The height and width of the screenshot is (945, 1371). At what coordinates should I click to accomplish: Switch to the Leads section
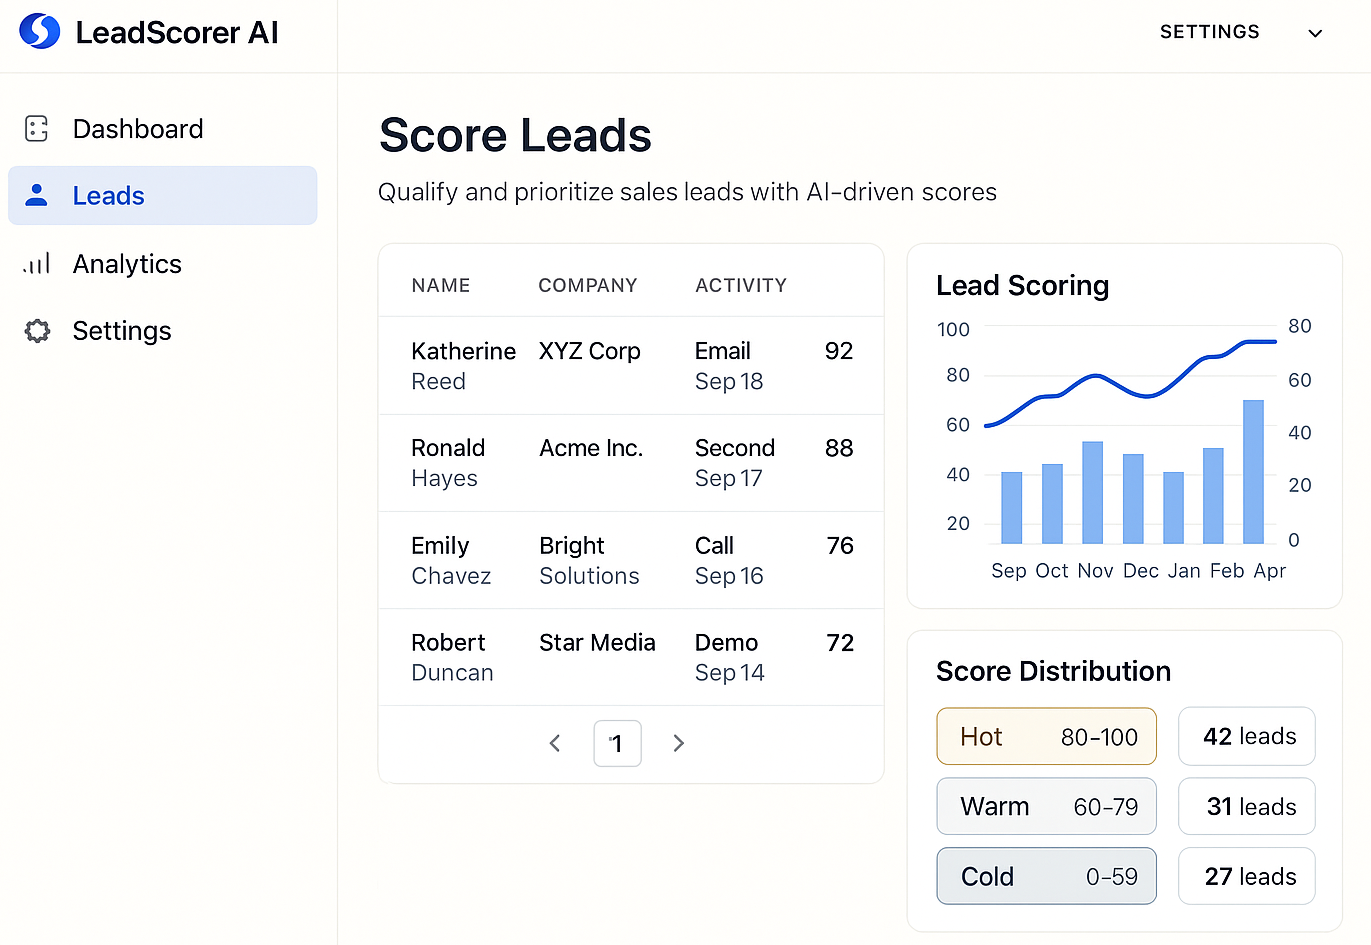(x=107, y=195)
